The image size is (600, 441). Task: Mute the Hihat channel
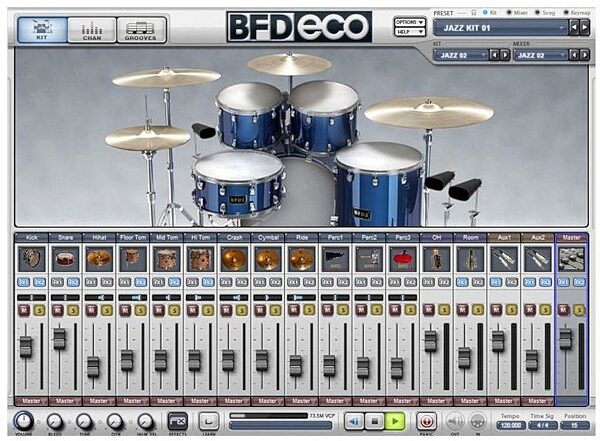pos(91,310)
